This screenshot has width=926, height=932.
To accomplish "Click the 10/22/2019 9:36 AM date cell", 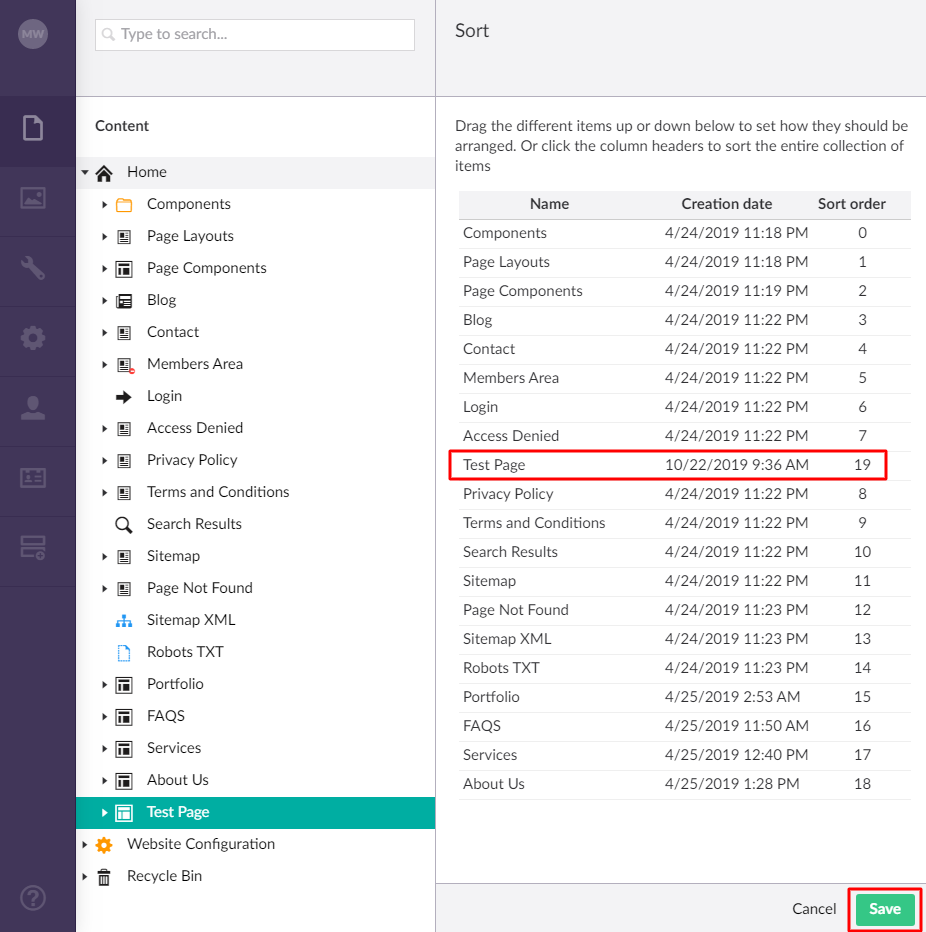I will [x=736, y=465].
